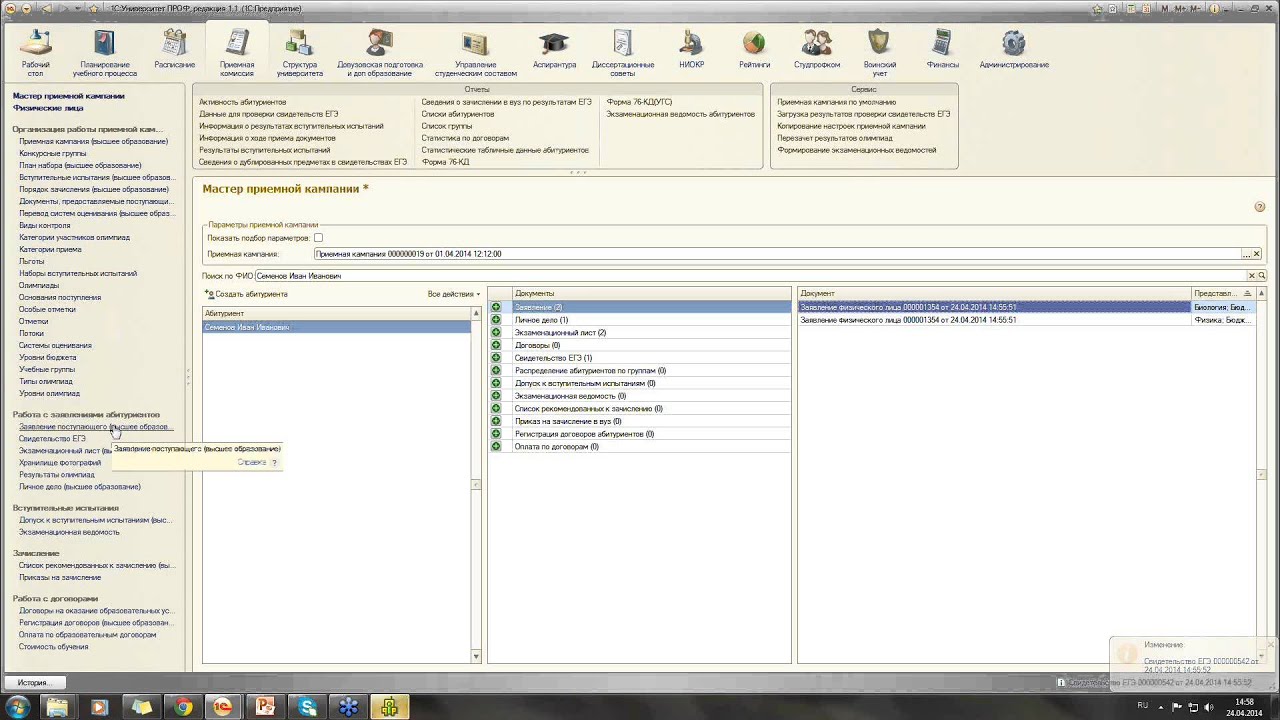Viewport: 1280px width, 720px height.
Task: Open the clock showing 14:58
Action: pyautogui.click(x=1245, y=707)
